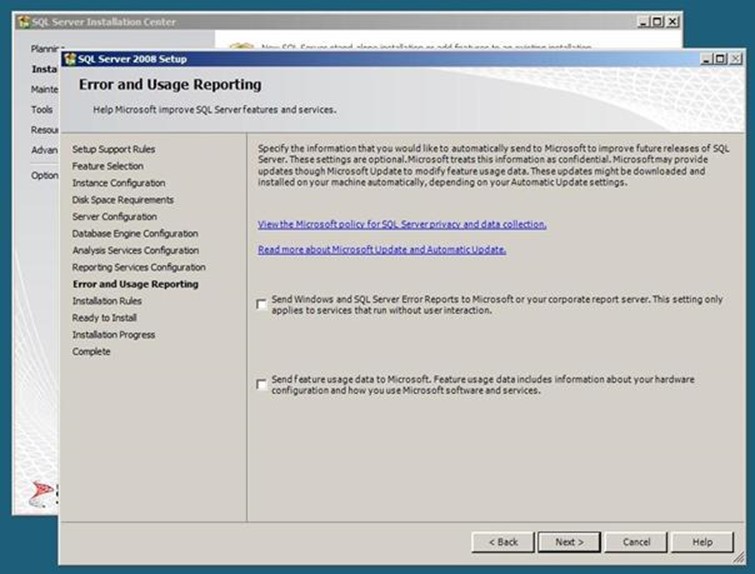Open Maintenance in the Installation Center sidebar
The width and height of the screenshot is (755, 574).
pyautogui.click(x=44, y=90)
